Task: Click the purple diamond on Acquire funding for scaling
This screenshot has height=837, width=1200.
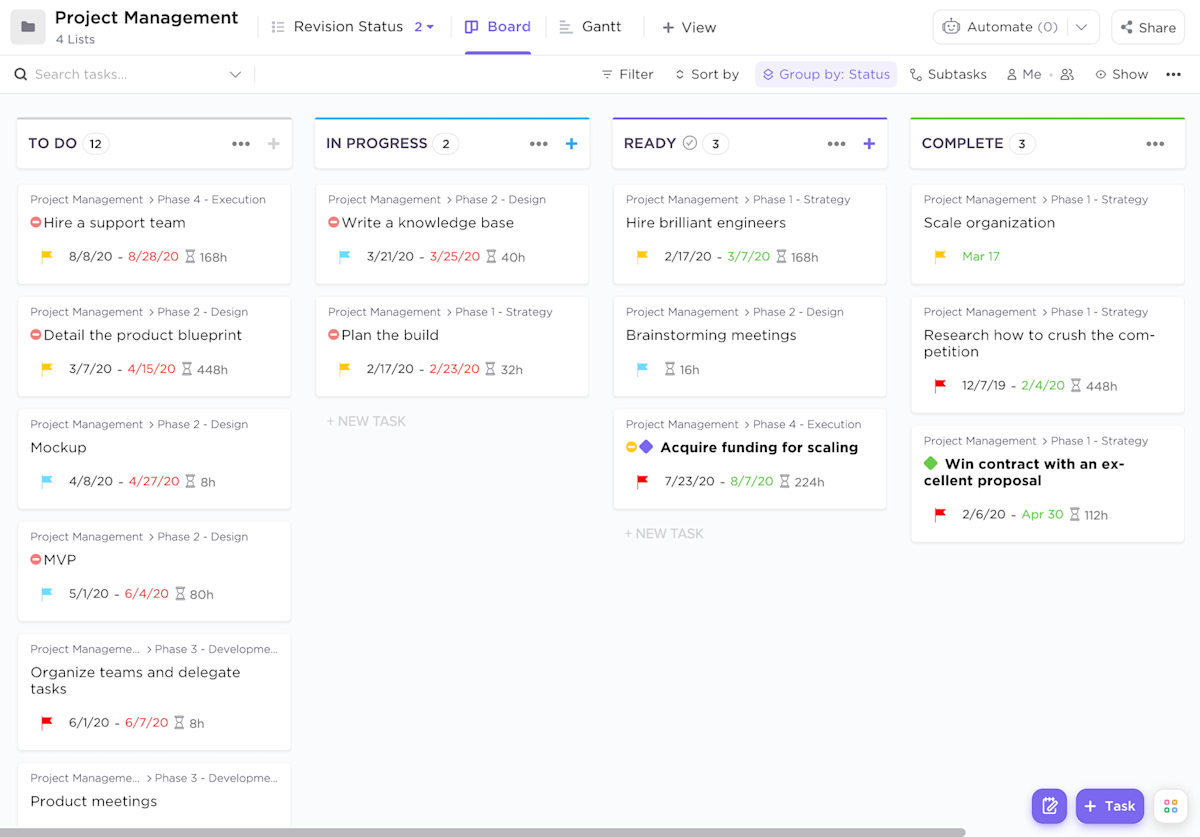Action: [x=647, y=447]
